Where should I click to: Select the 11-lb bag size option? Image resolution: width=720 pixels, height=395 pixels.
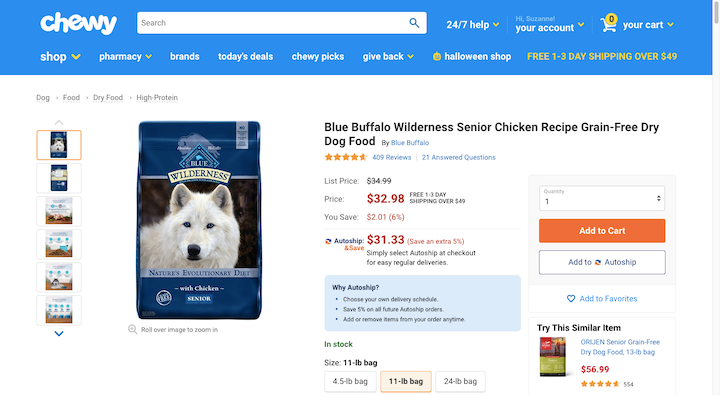pyautogui.click(x=406, y=381)
